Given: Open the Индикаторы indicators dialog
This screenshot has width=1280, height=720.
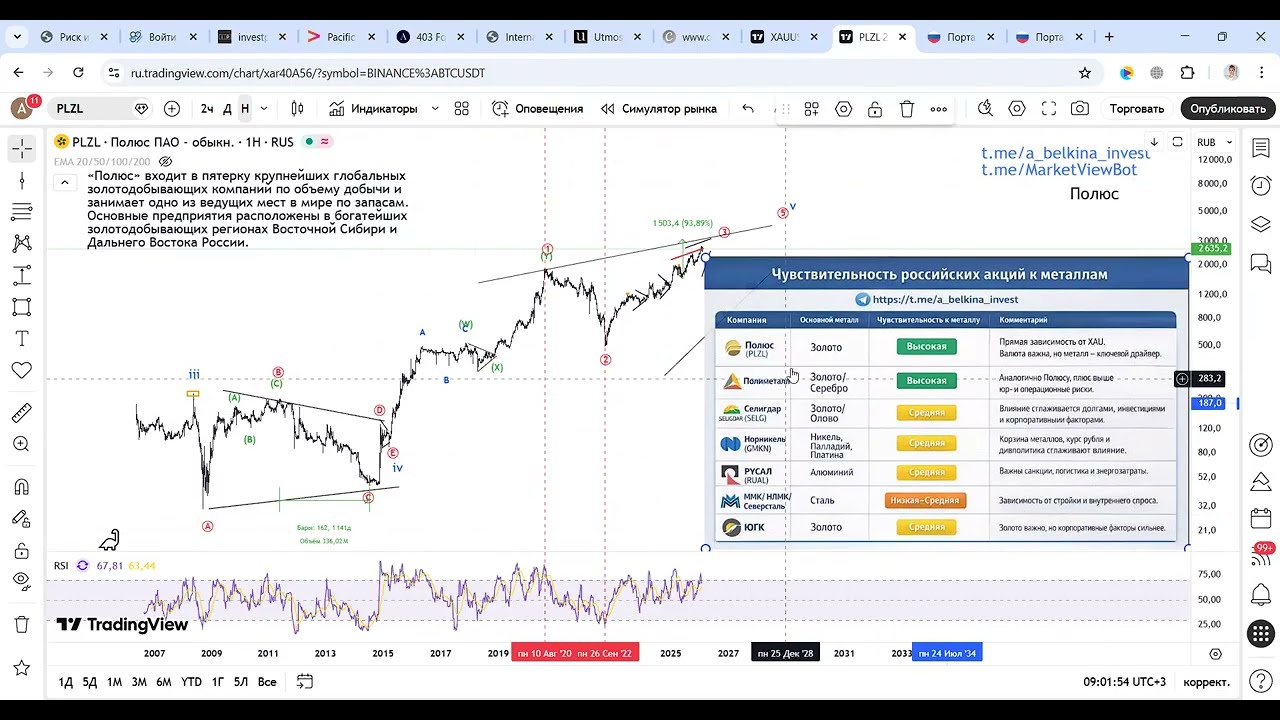Looking at the screenshot, I should click(x=372, y=108).
